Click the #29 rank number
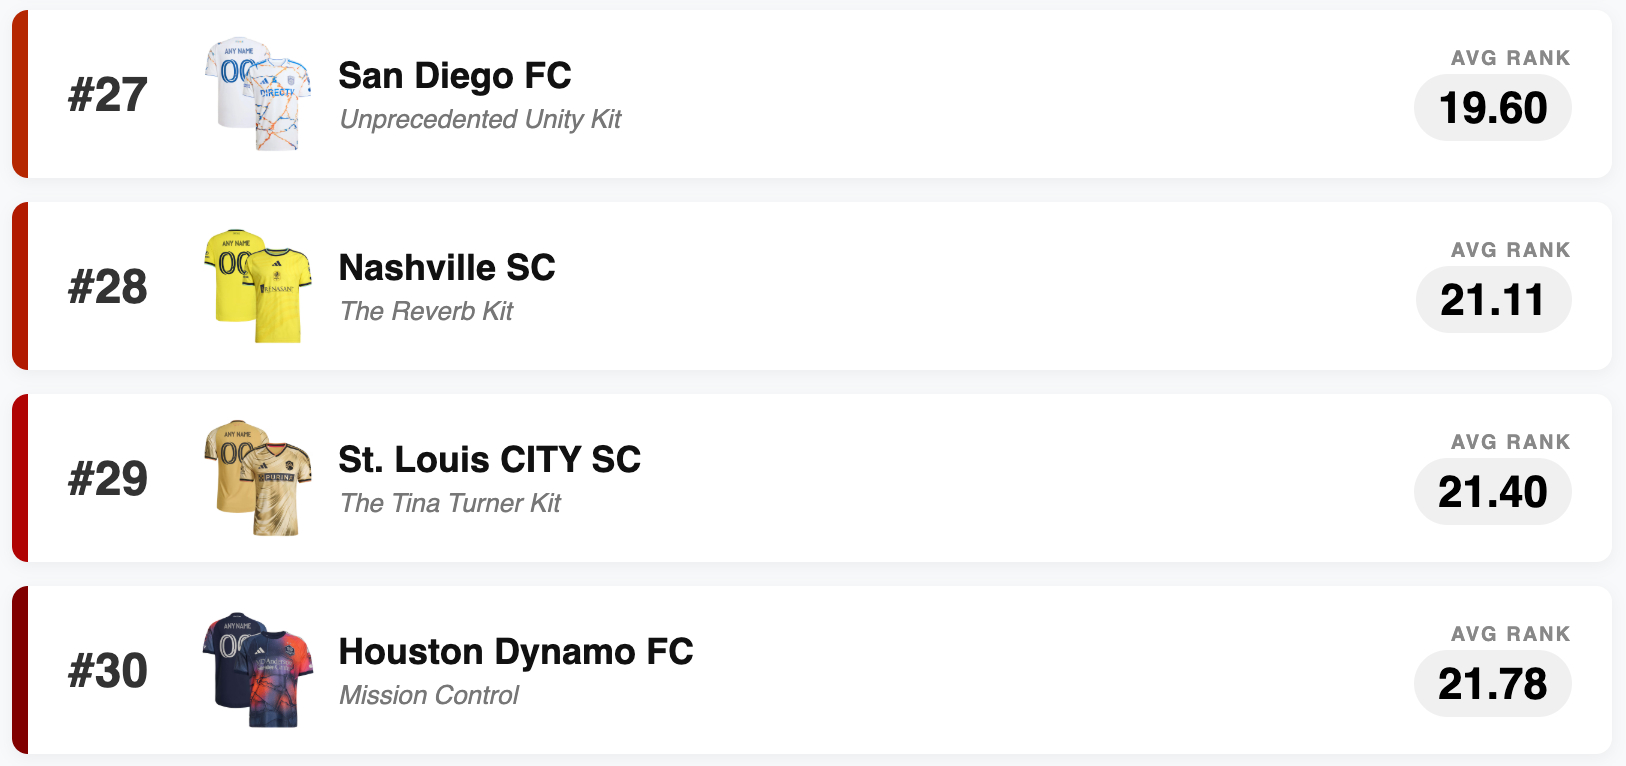This screenshot has width=1626, height=766. tap(108, 479)
